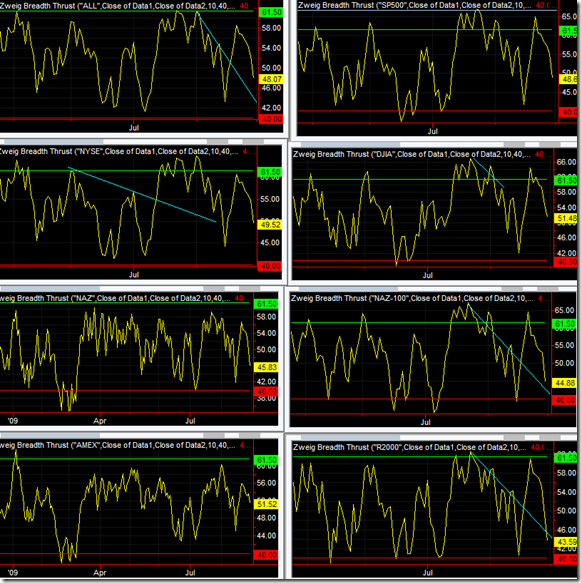The width and height of the screenshot is (581, 583).
Task: Click the horizontal scrollbar thumb above the NAZ chart
Action: tap(50, 289)
